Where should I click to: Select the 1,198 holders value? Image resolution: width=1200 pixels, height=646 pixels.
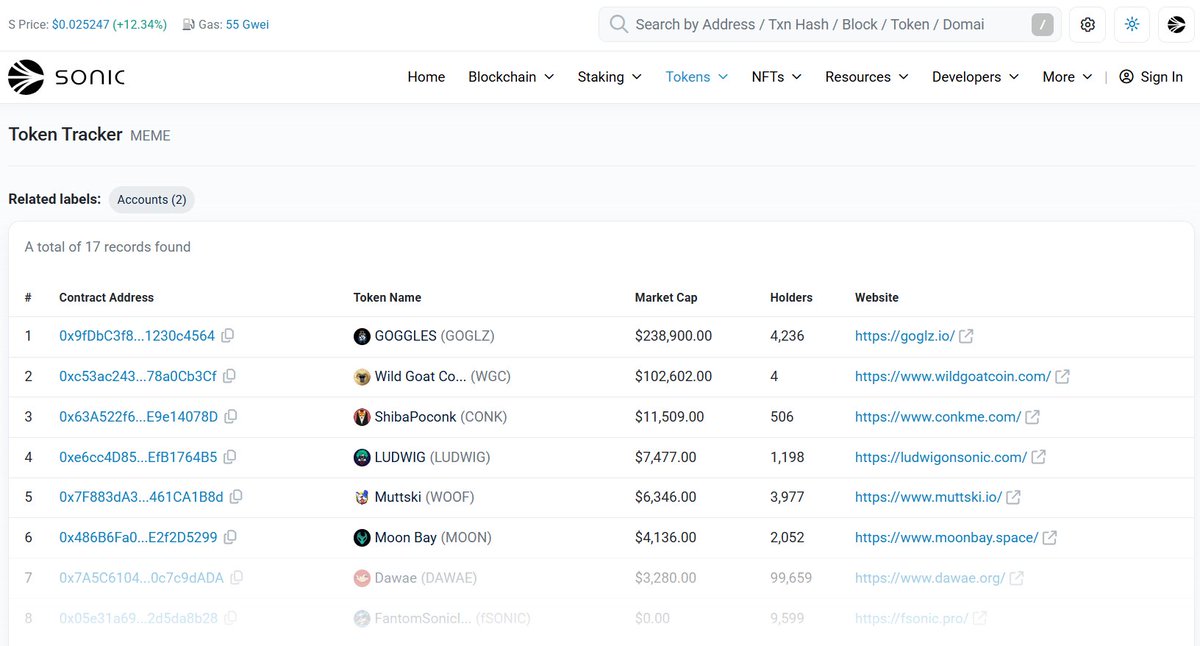coord(786,457)
